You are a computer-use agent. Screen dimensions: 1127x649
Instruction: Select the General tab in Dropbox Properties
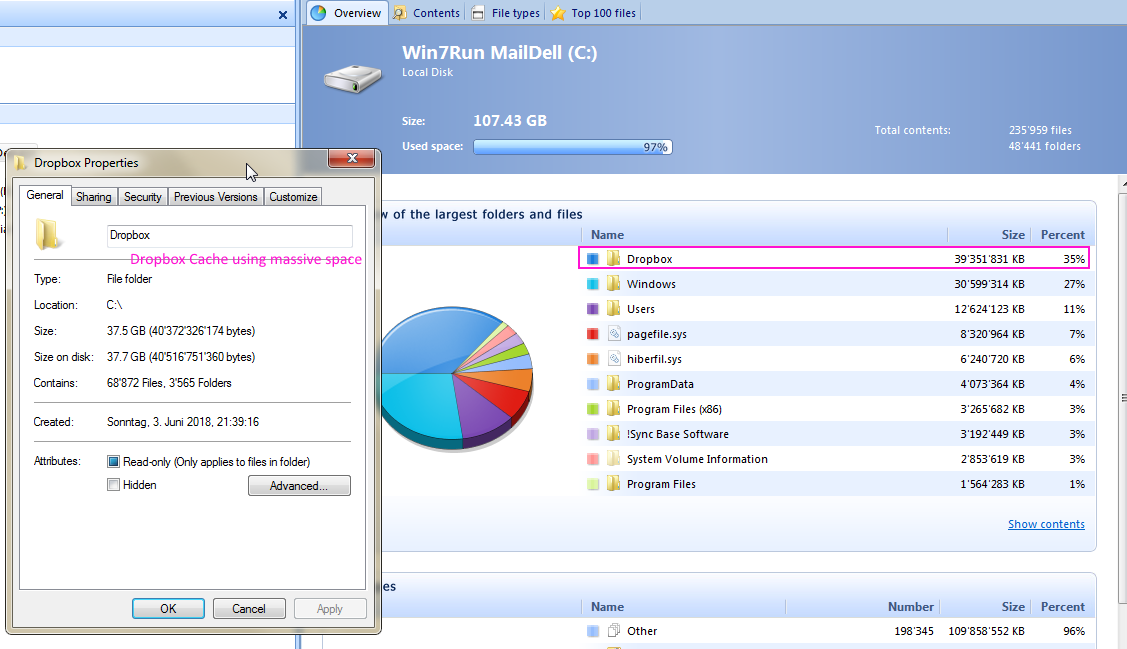[45, 195]
